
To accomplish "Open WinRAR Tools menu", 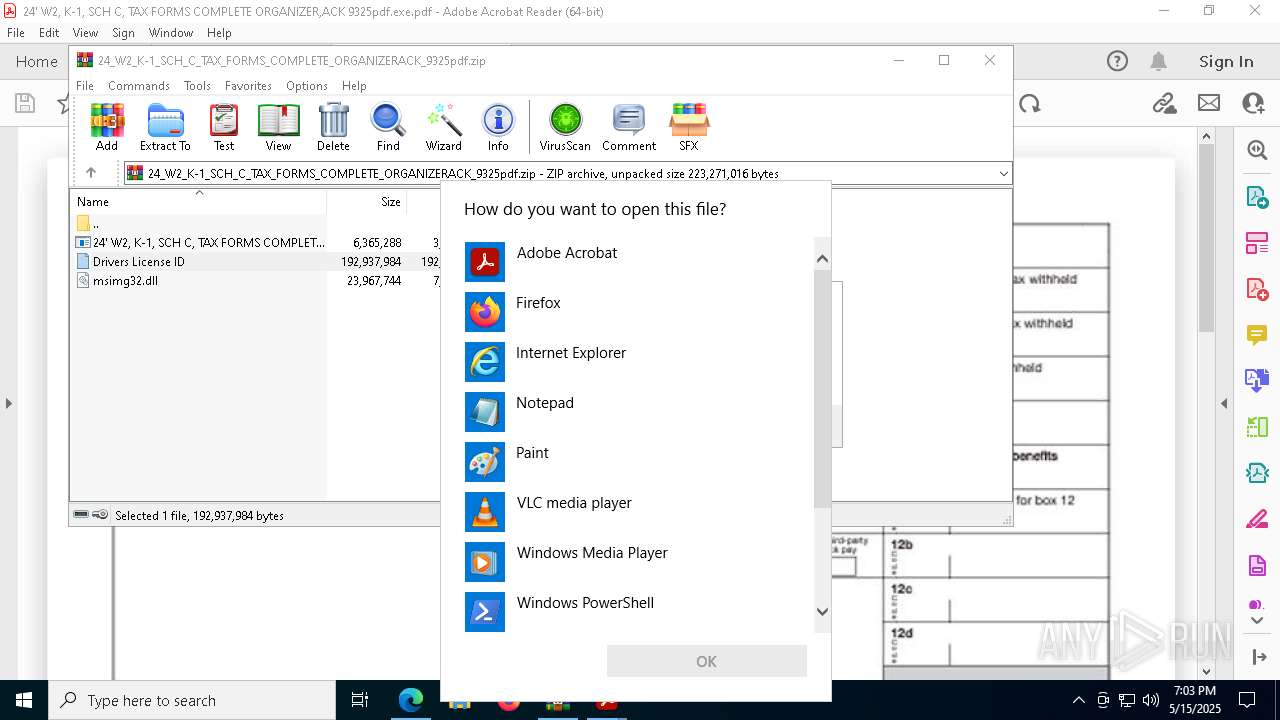I will [x=197, y=86].
